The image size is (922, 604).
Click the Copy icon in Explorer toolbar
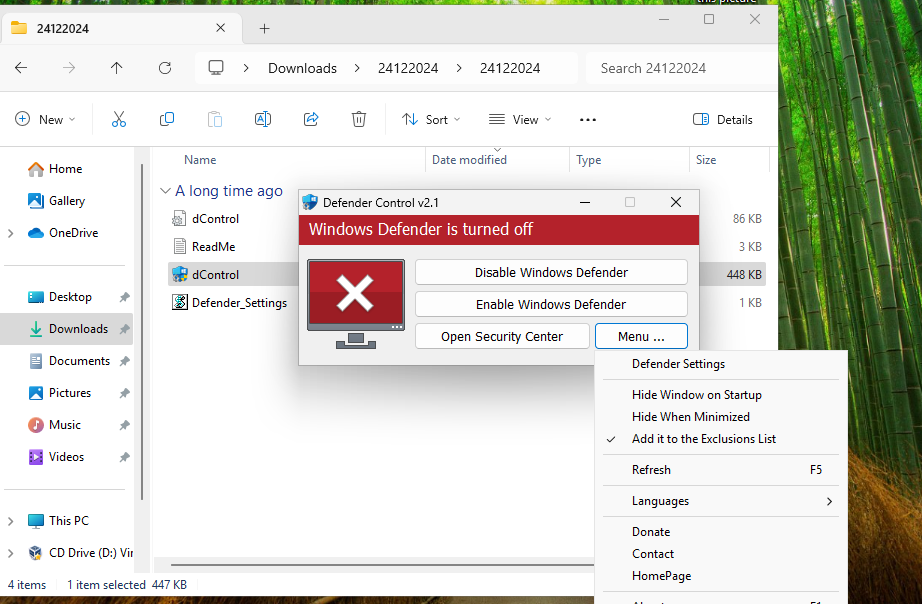point(167,119)
